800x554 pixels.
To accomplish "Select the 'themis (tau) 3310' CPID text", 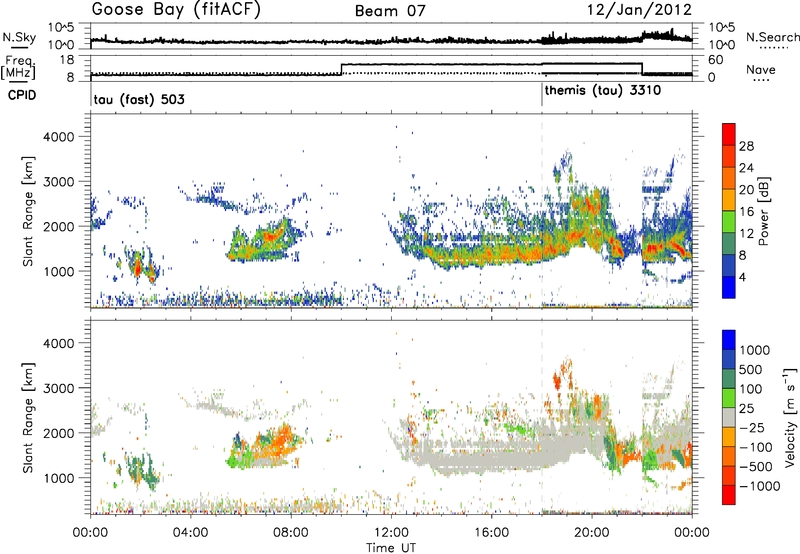I will pyautogui.click(x=603, y=91).
